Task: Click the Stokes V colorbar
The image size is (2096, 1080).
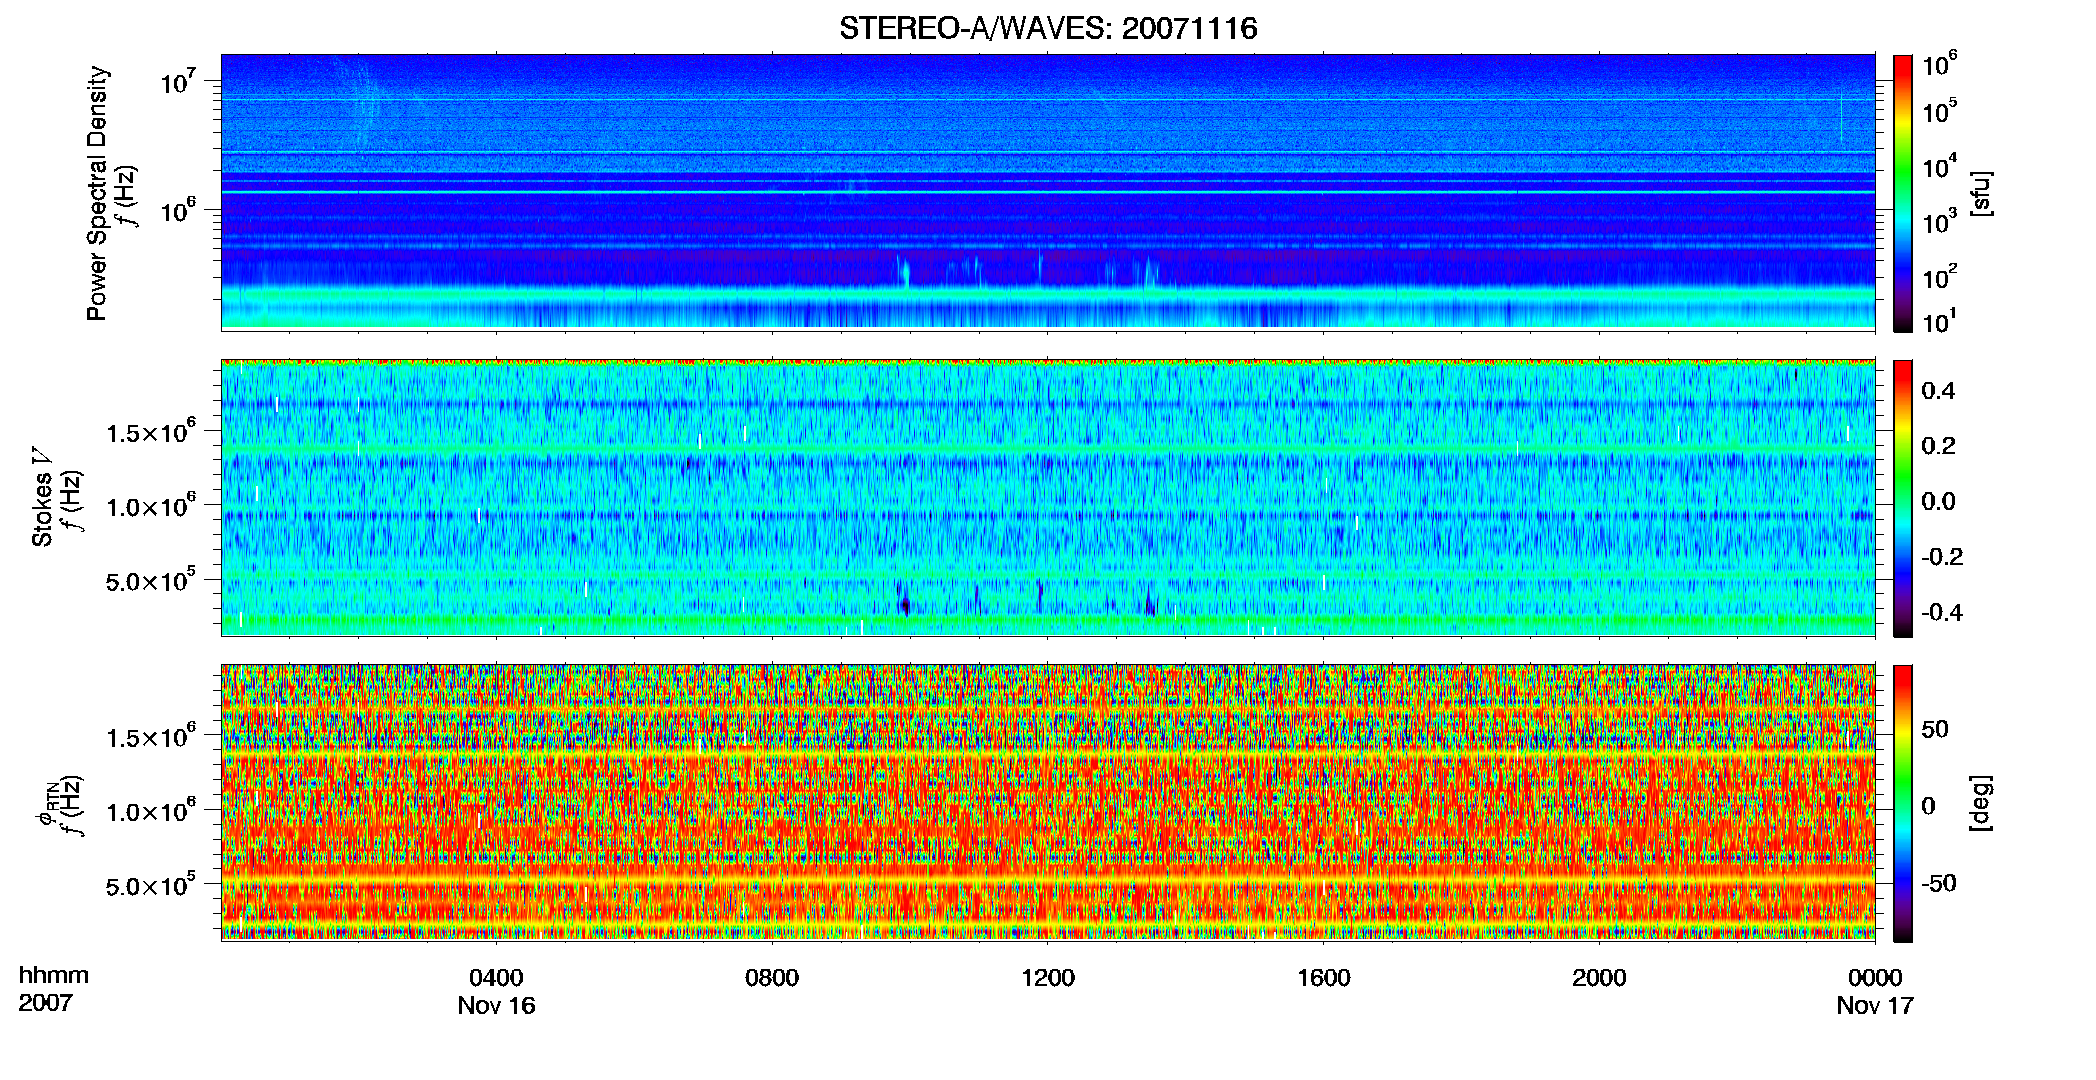Action: [1903, 498]
